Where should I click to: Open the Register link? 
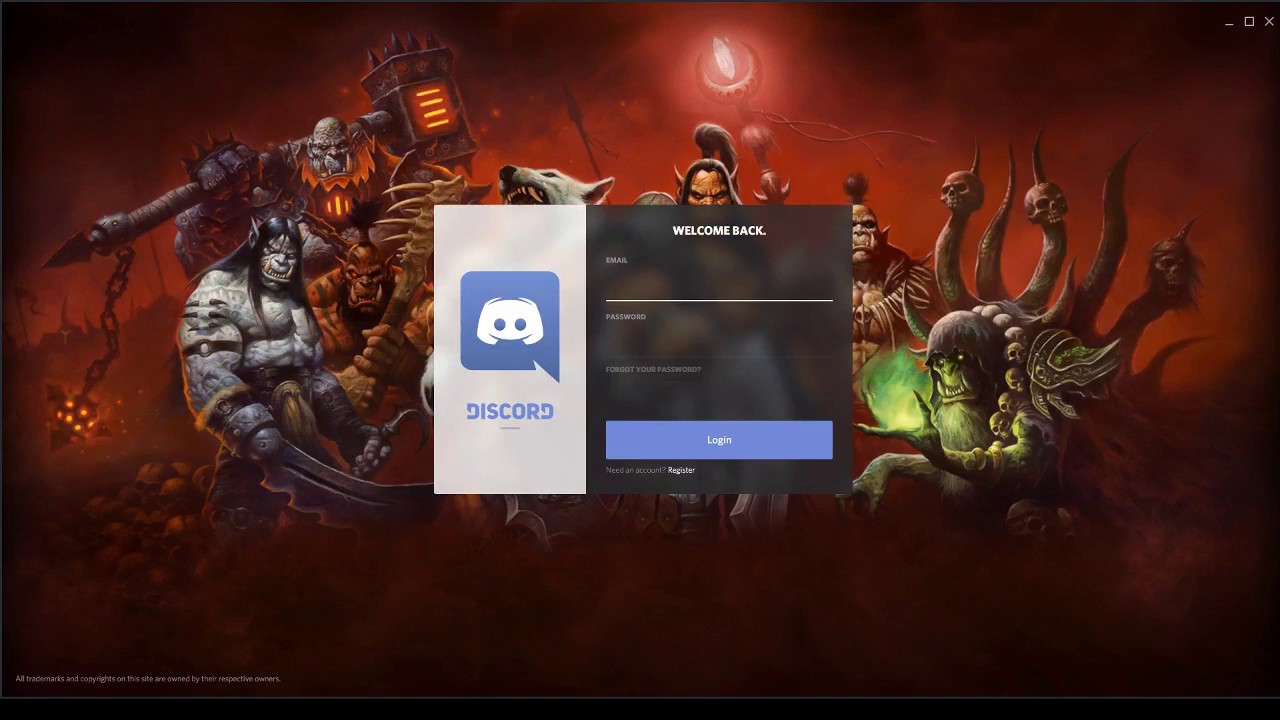[681, 470]
